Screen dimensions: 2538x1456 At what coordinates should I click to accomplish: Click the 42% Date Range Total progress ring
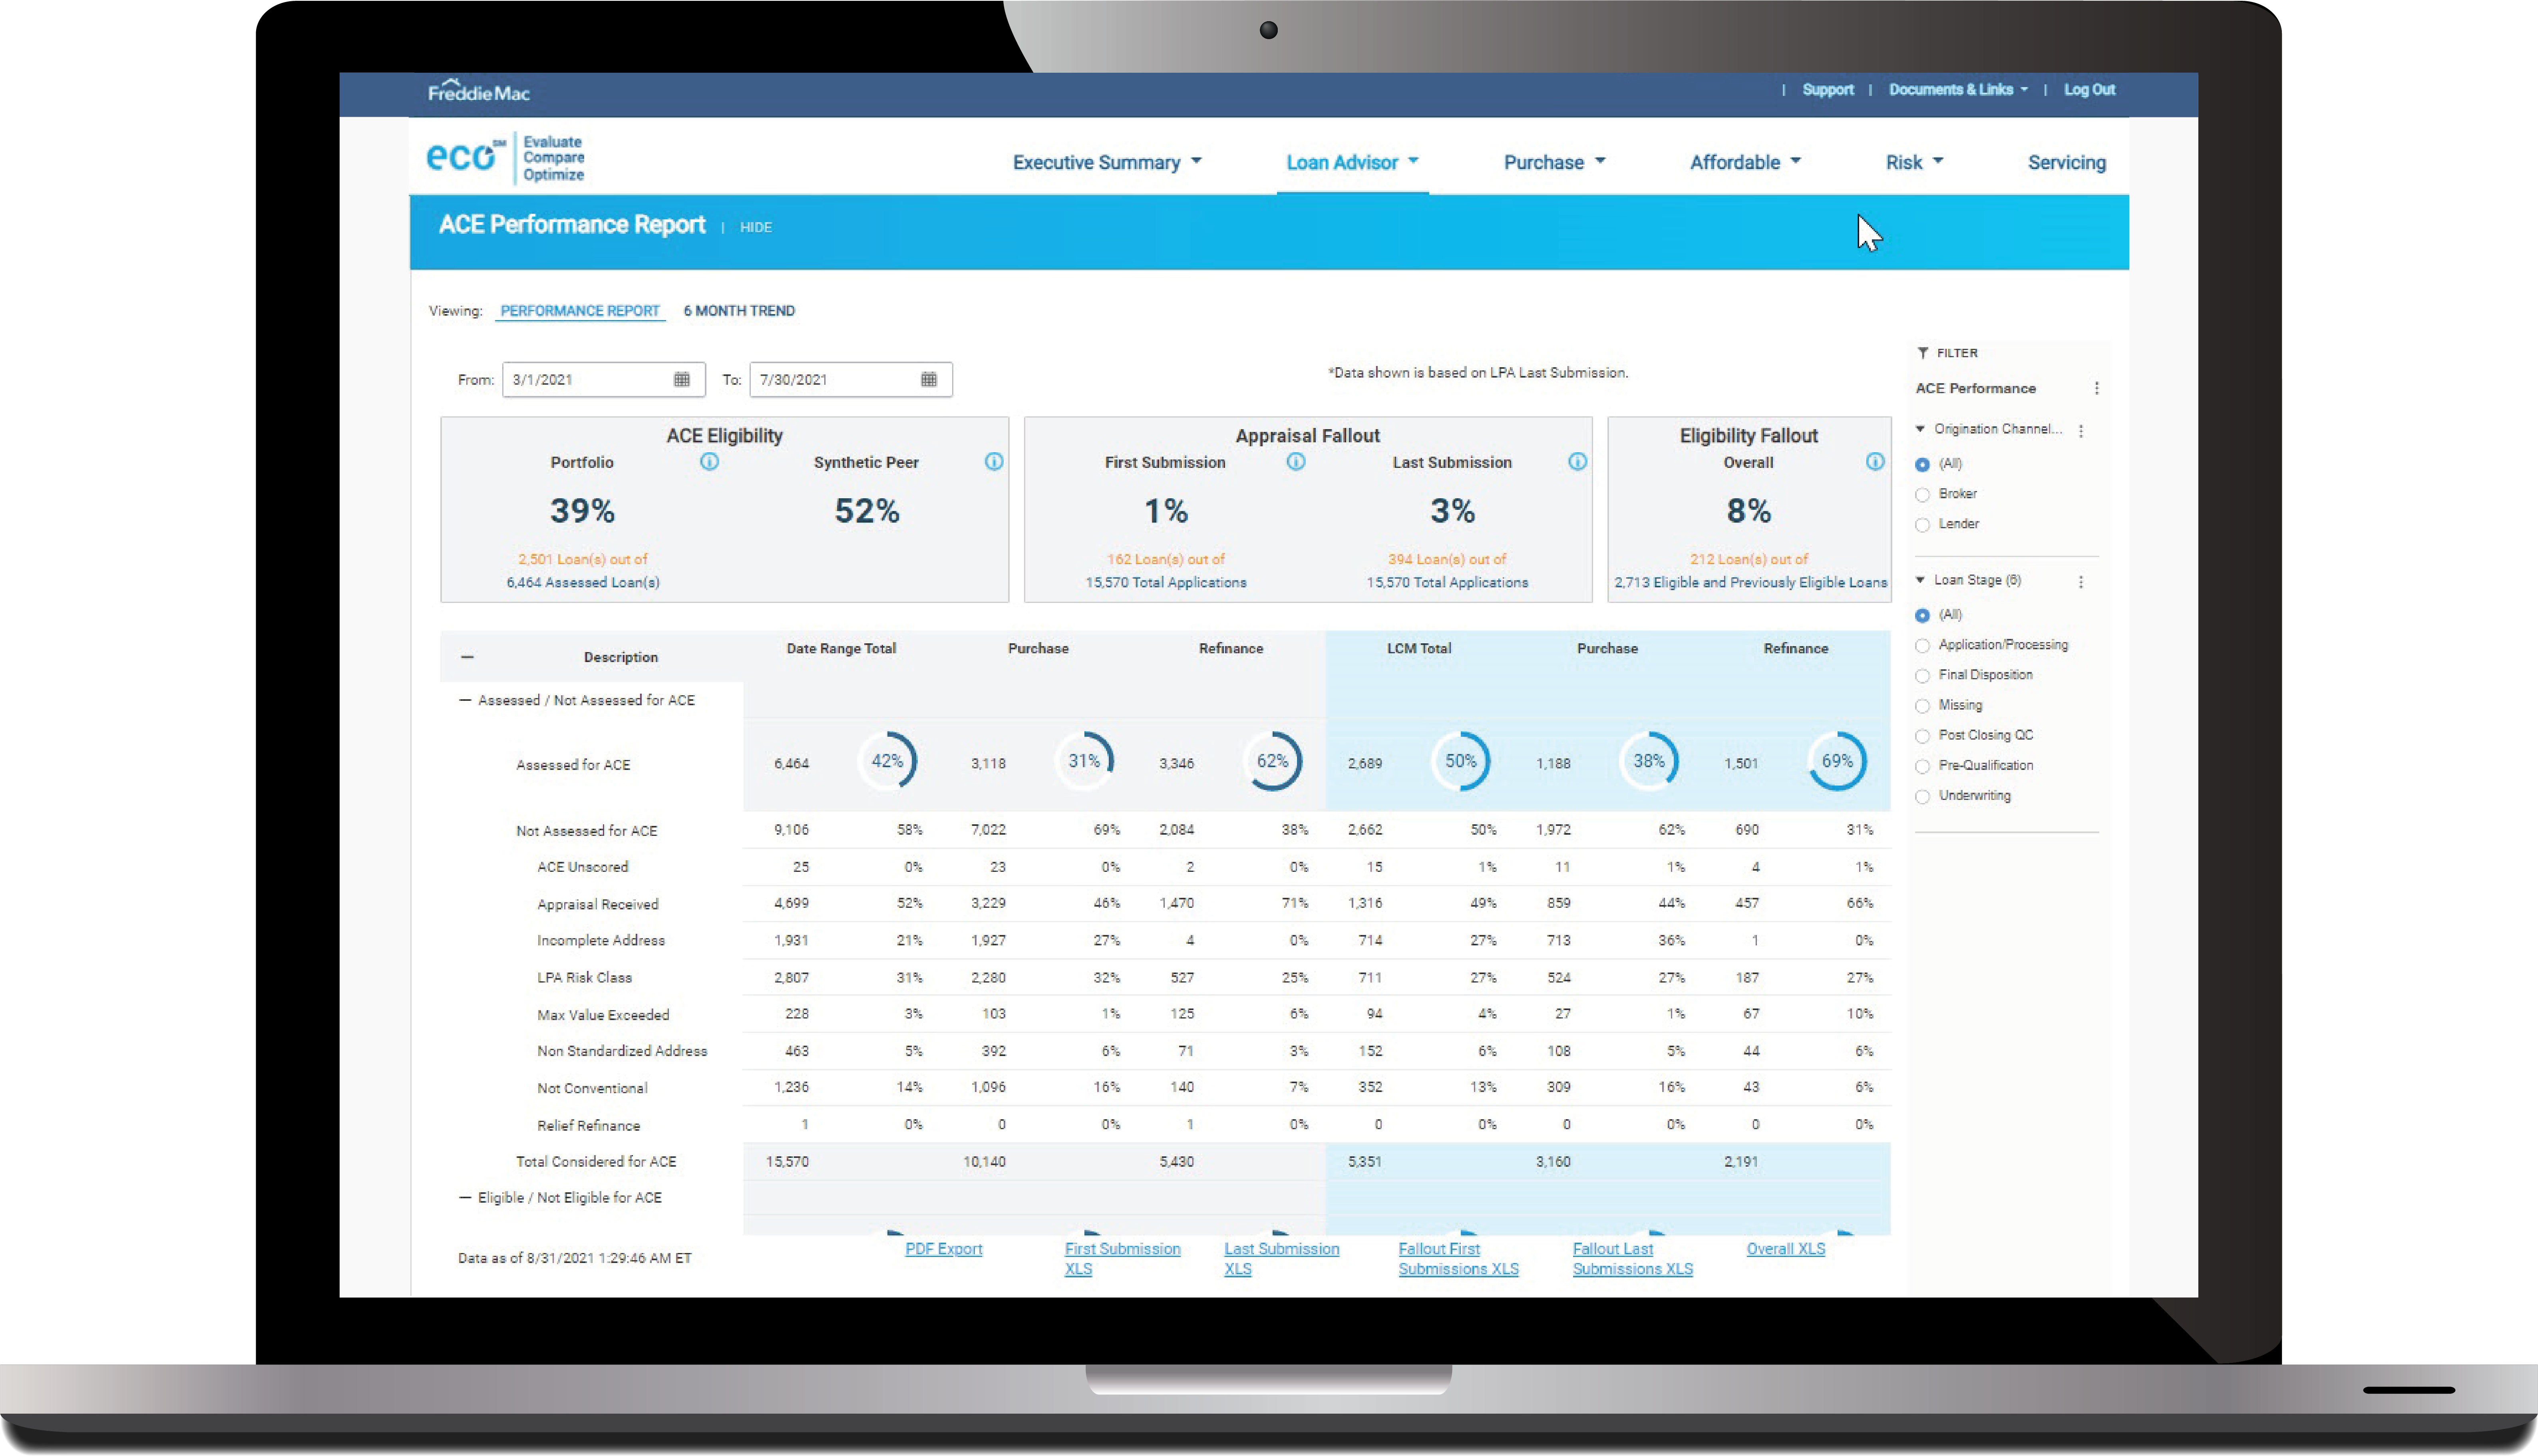click(887, 762)
